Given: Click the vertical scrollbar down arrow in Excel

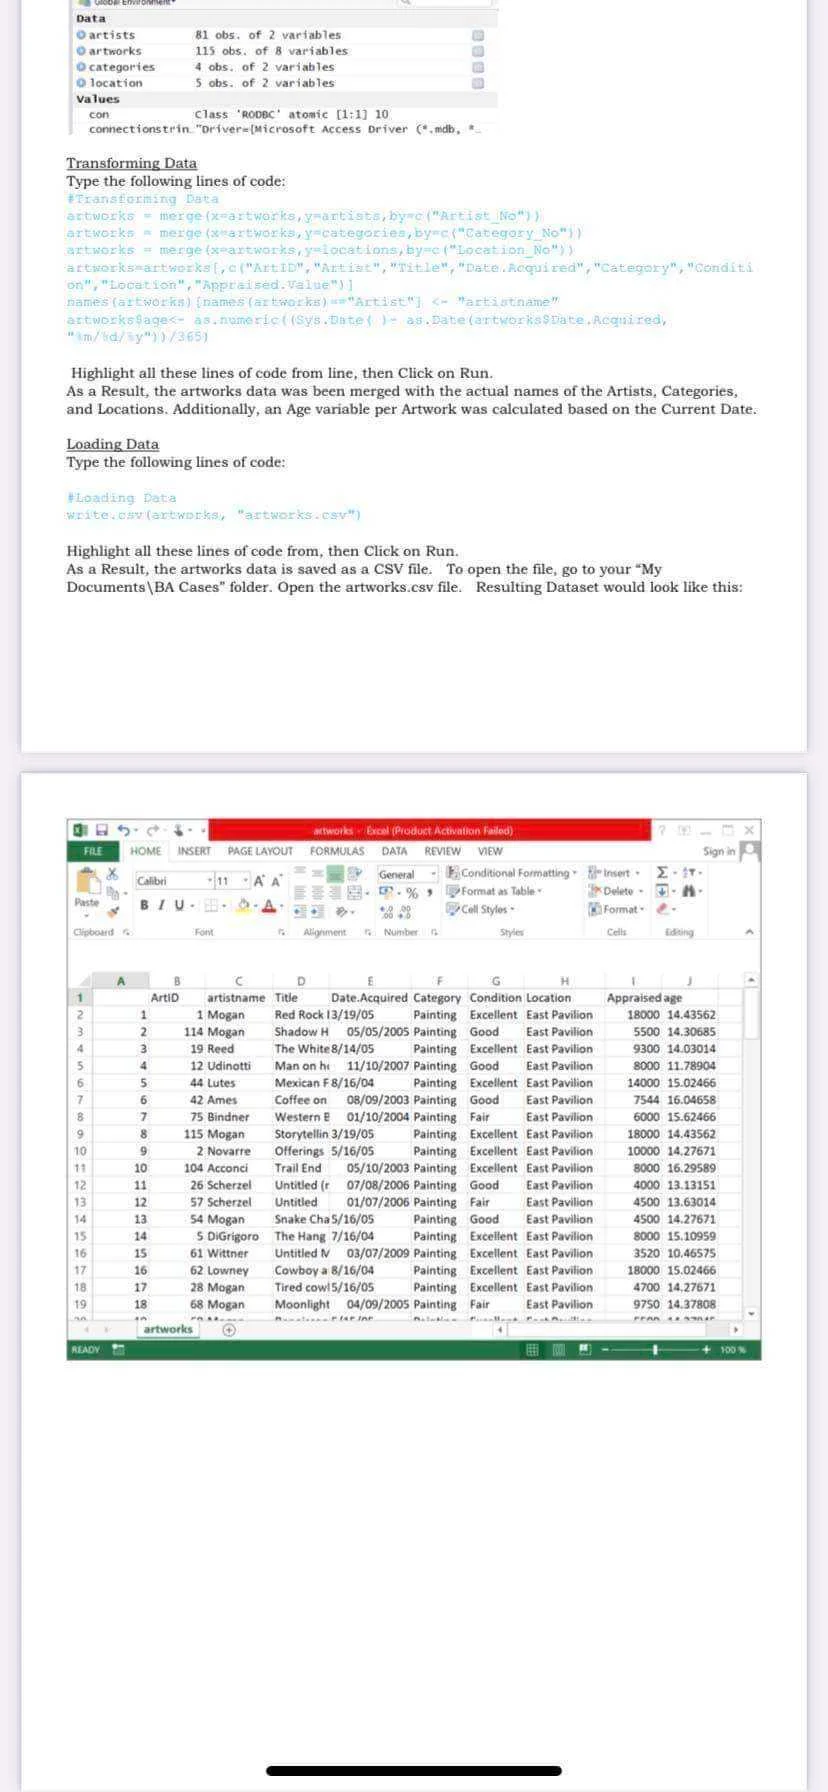Looking at the screenshot, I should point(752,1312).
